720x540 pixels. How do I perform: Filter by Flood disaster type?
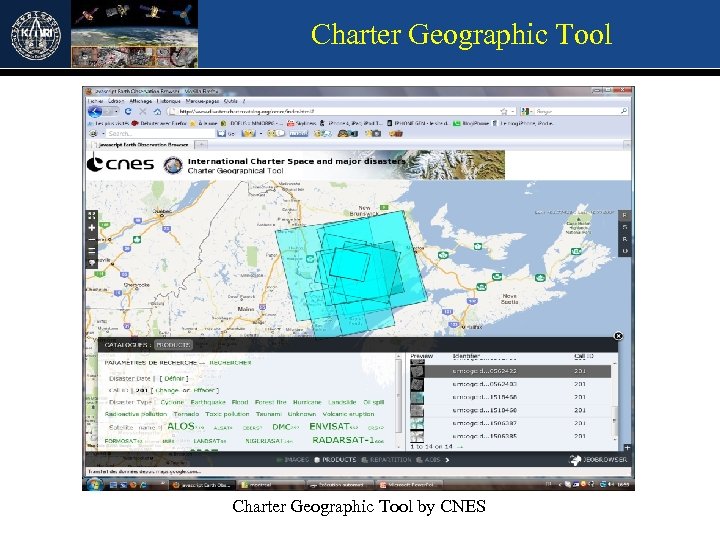tap(240, 402)
